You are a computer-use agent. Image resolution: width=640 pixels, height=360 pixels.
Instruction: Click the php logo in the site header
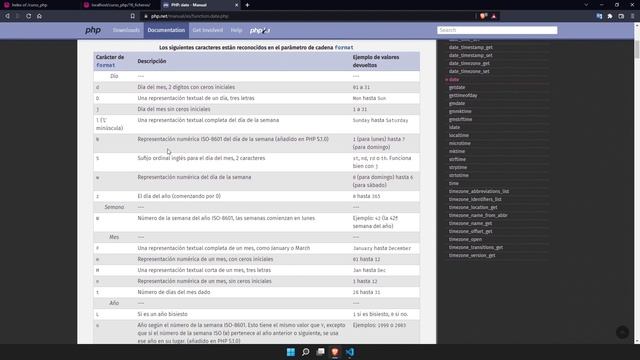coord(93,30)
